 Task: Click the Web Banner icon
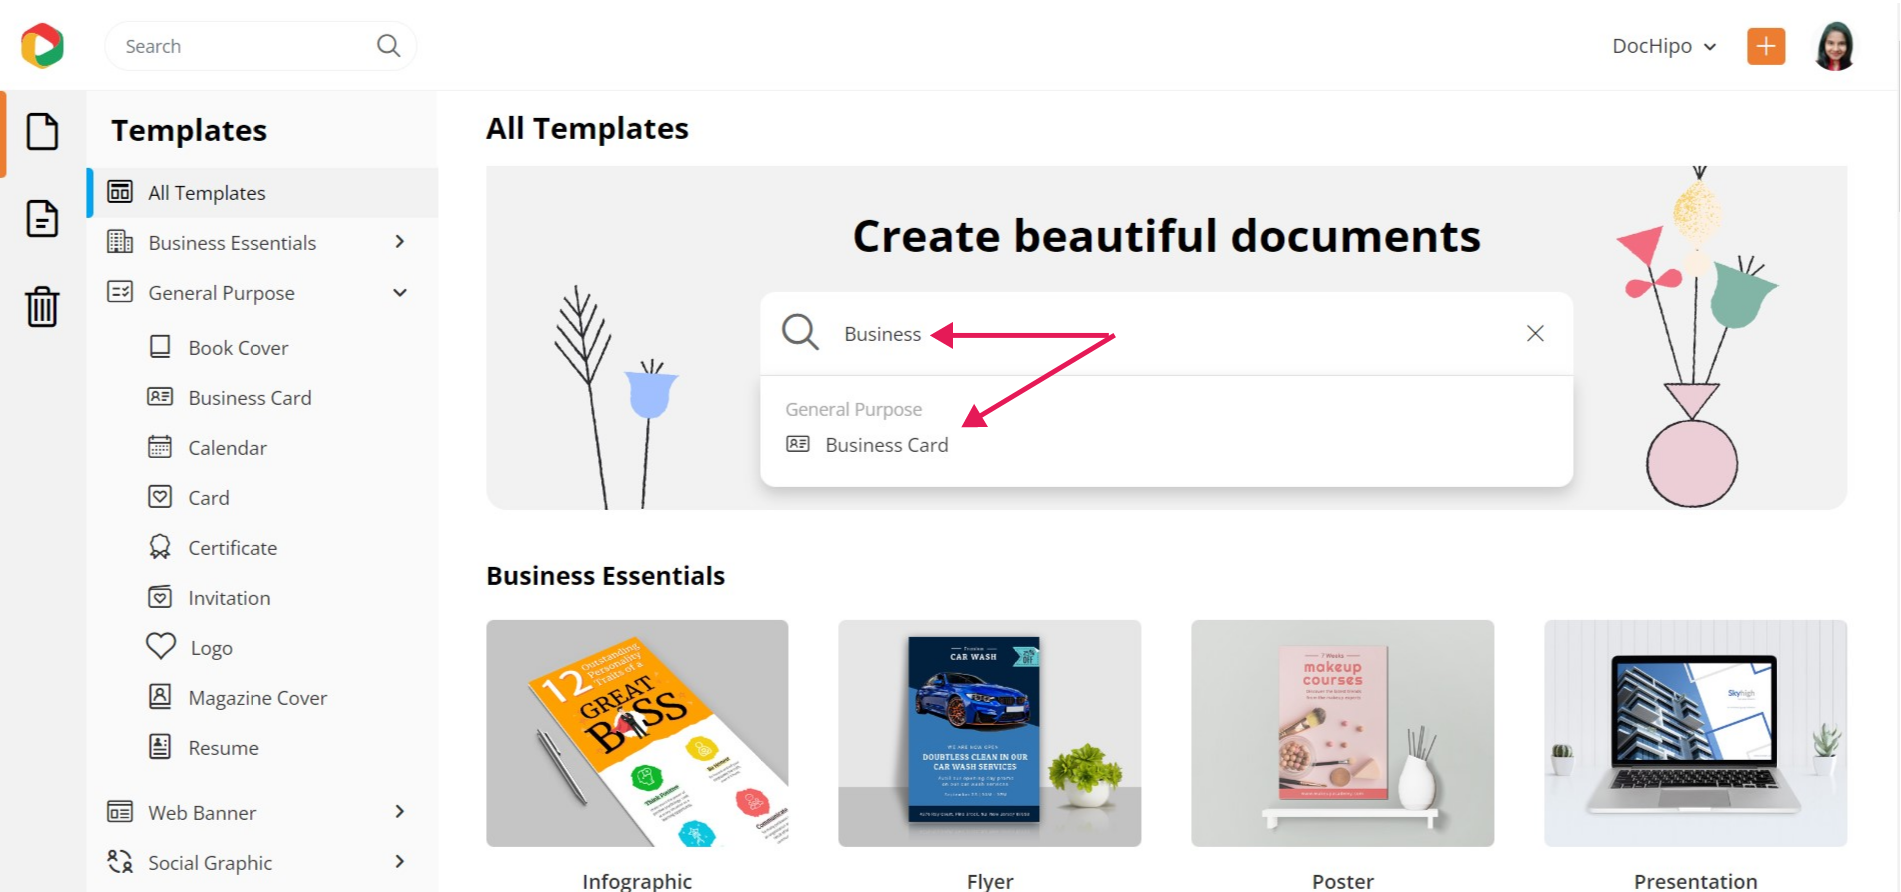pos(120,812)
